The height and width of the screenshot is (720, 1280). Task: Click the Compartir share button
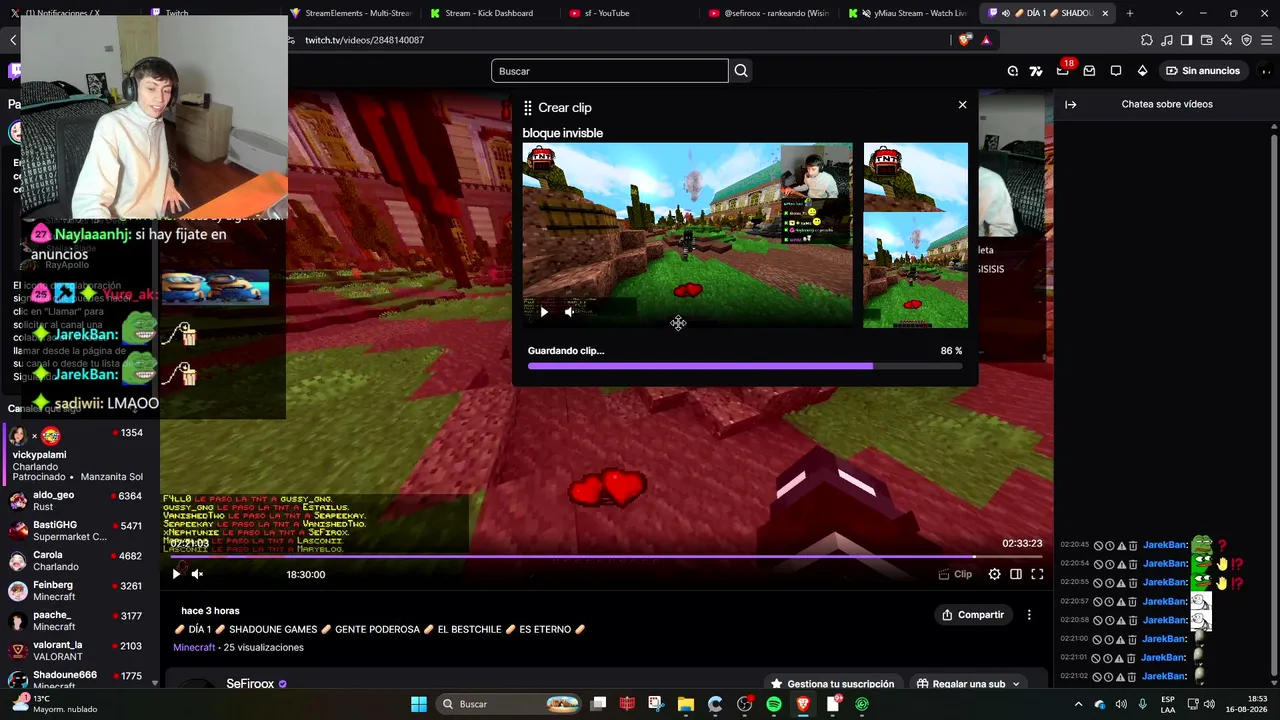tap(973, 615)
